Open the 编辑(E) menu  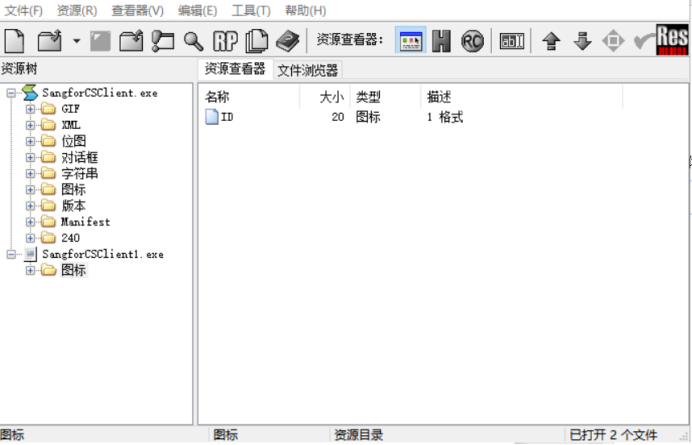(x=197, y=10)
